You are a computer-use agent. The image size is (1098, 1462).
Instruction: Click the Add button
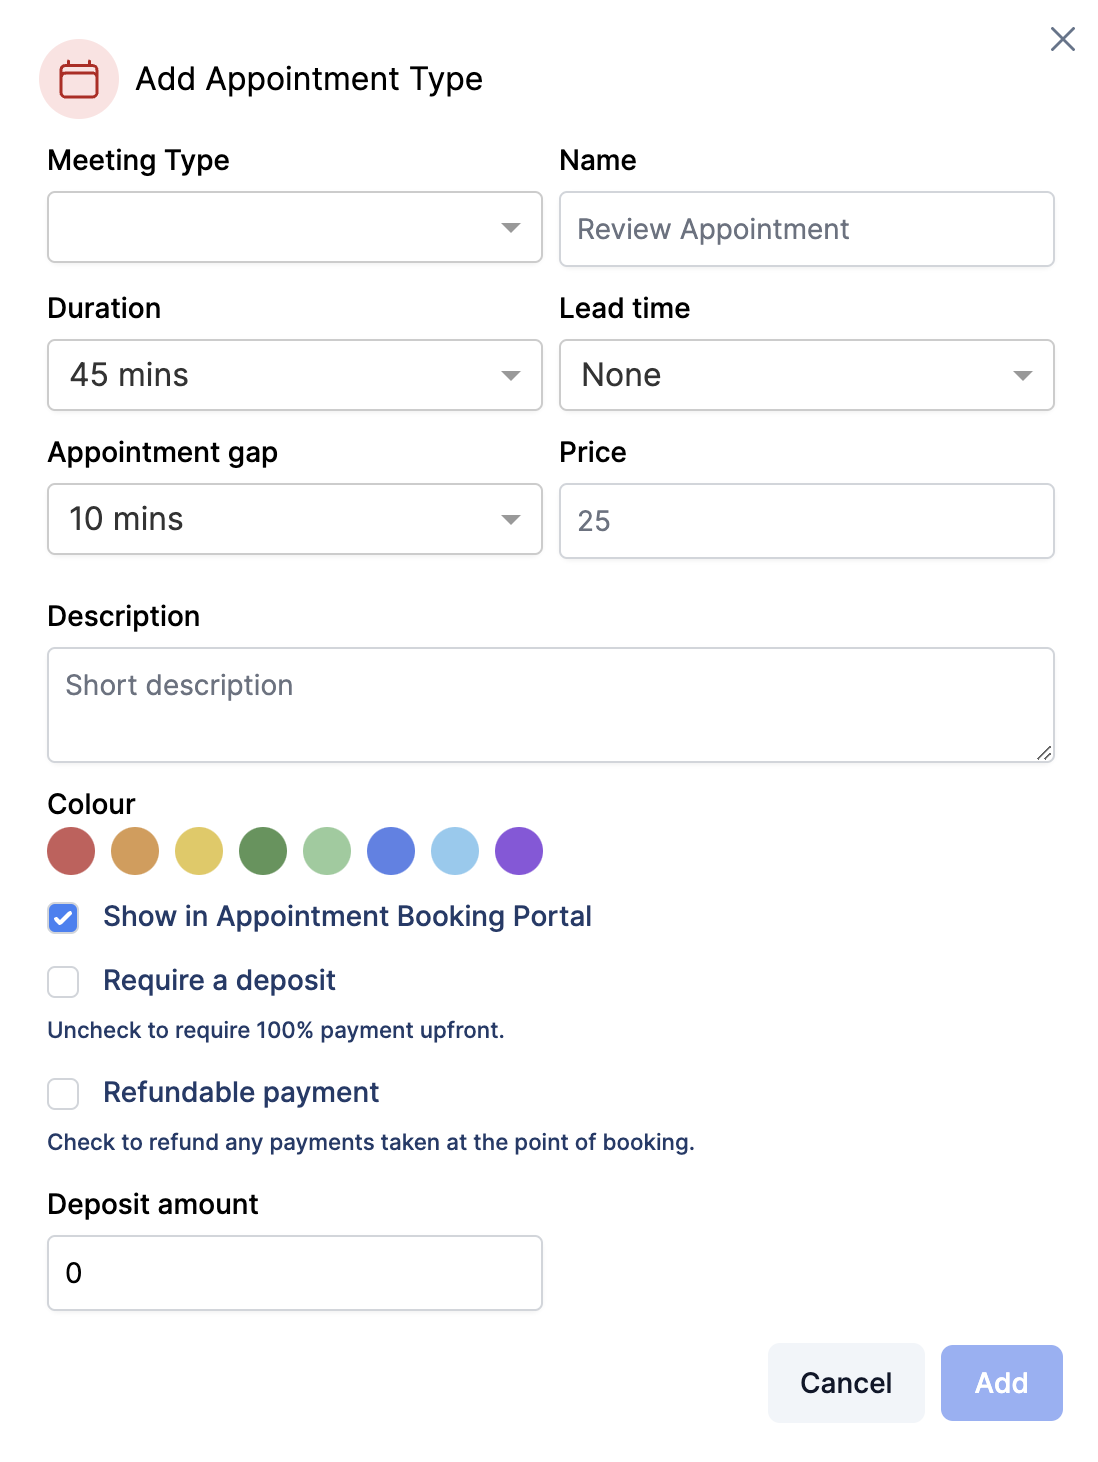(1001, 1383)
